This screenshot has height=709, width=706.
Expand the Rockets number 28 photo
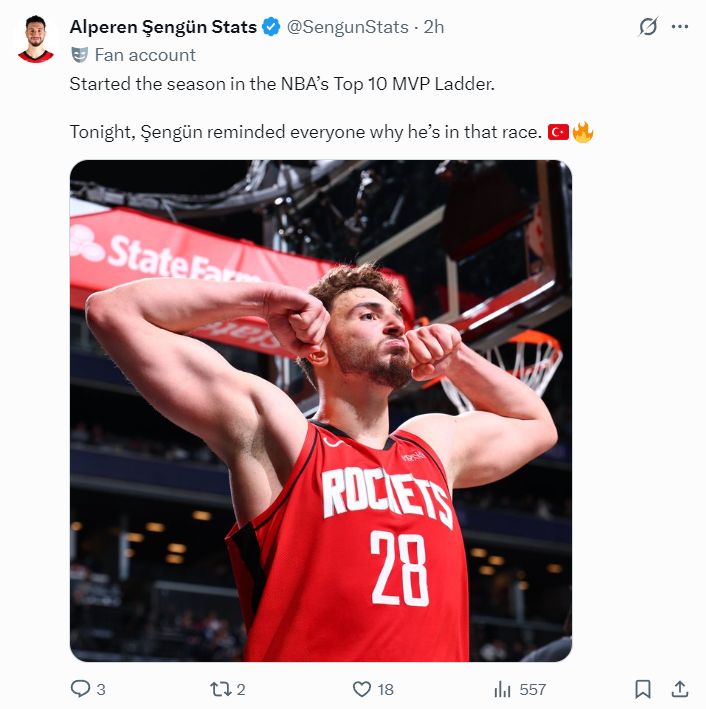(x=320, y=410)
